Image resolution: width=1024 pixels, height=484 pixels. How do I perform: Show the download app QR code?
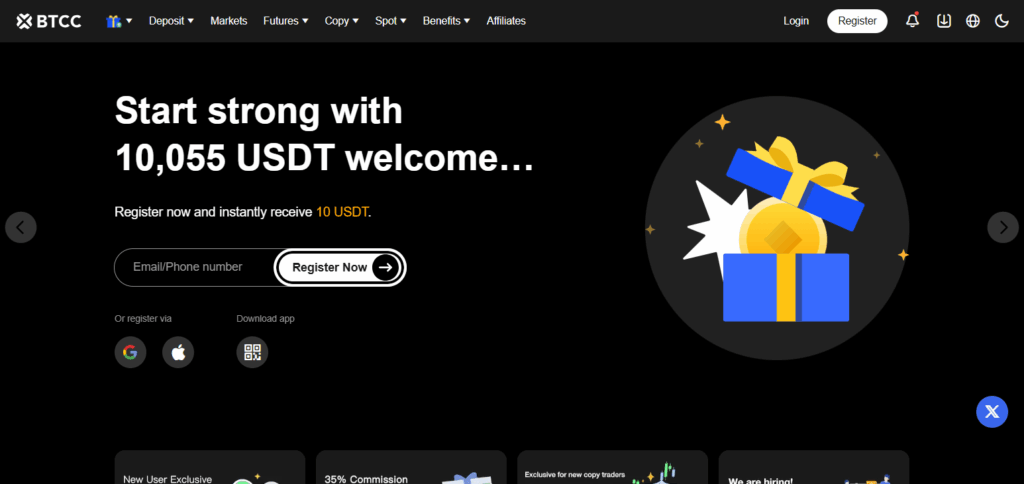point(252,353)
